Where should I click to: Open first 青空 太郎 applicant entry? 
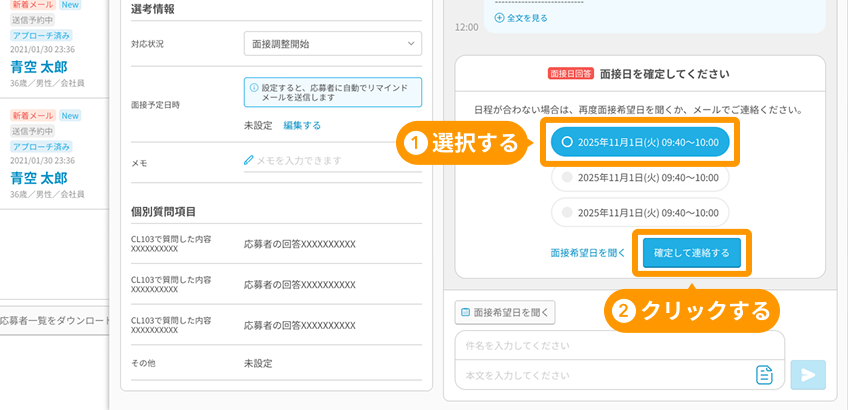39,67
